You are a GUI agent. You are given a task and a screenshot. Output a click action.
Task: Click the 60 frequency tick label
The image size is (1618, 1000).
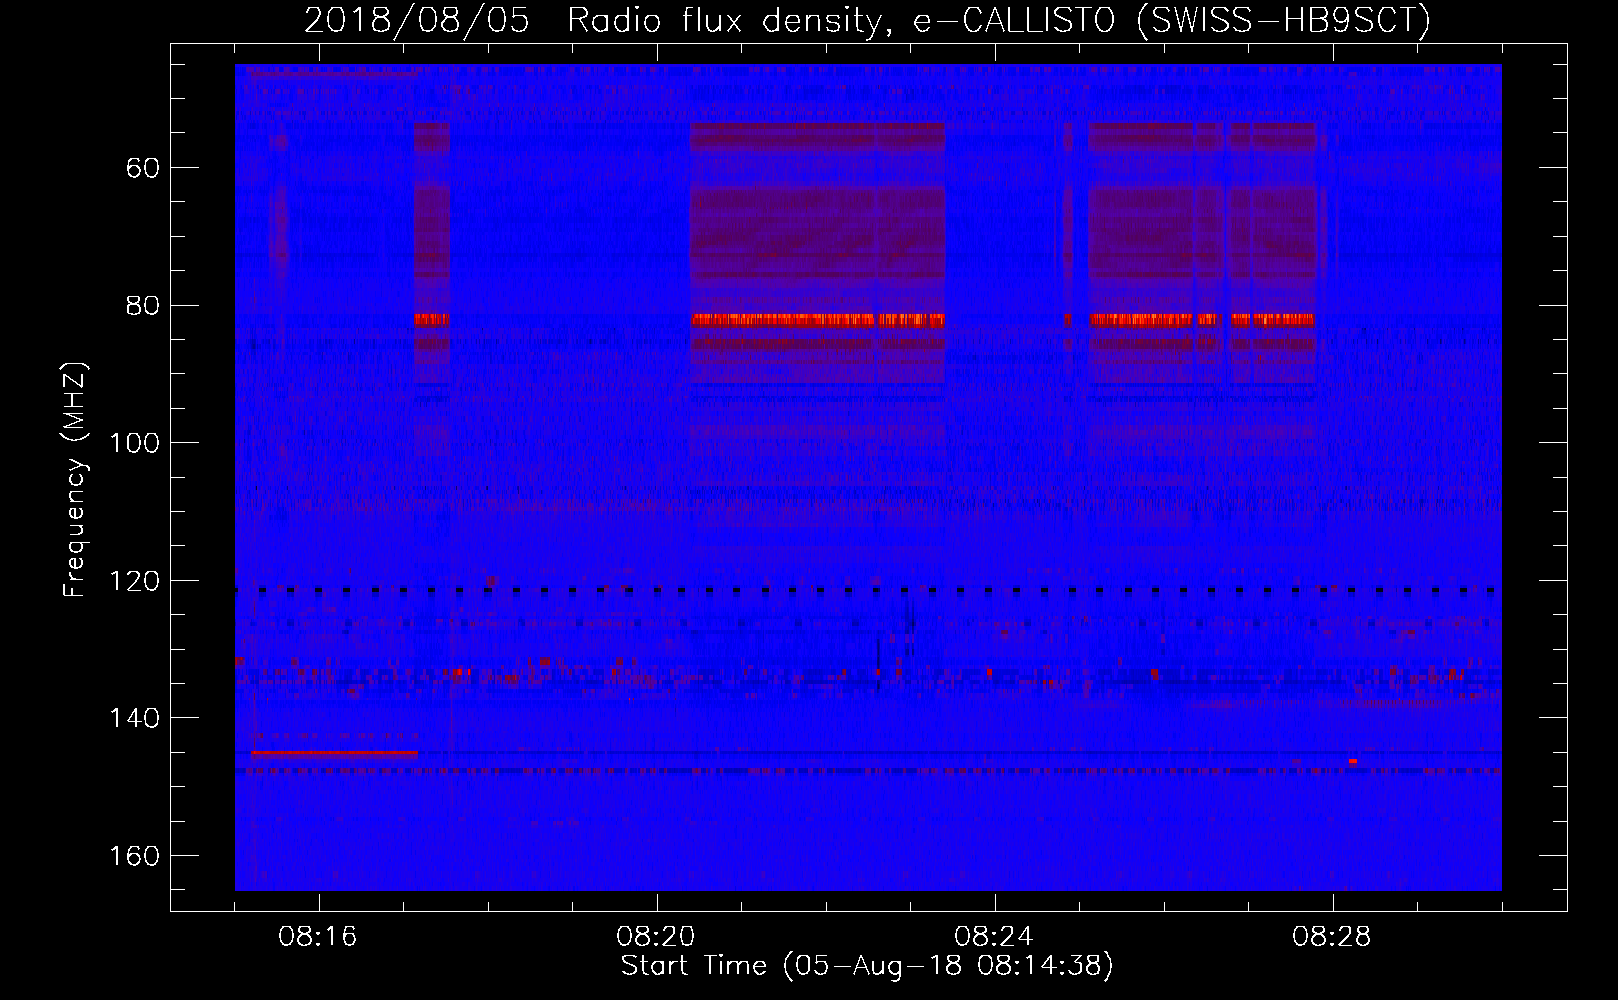[x=143, y=168]
